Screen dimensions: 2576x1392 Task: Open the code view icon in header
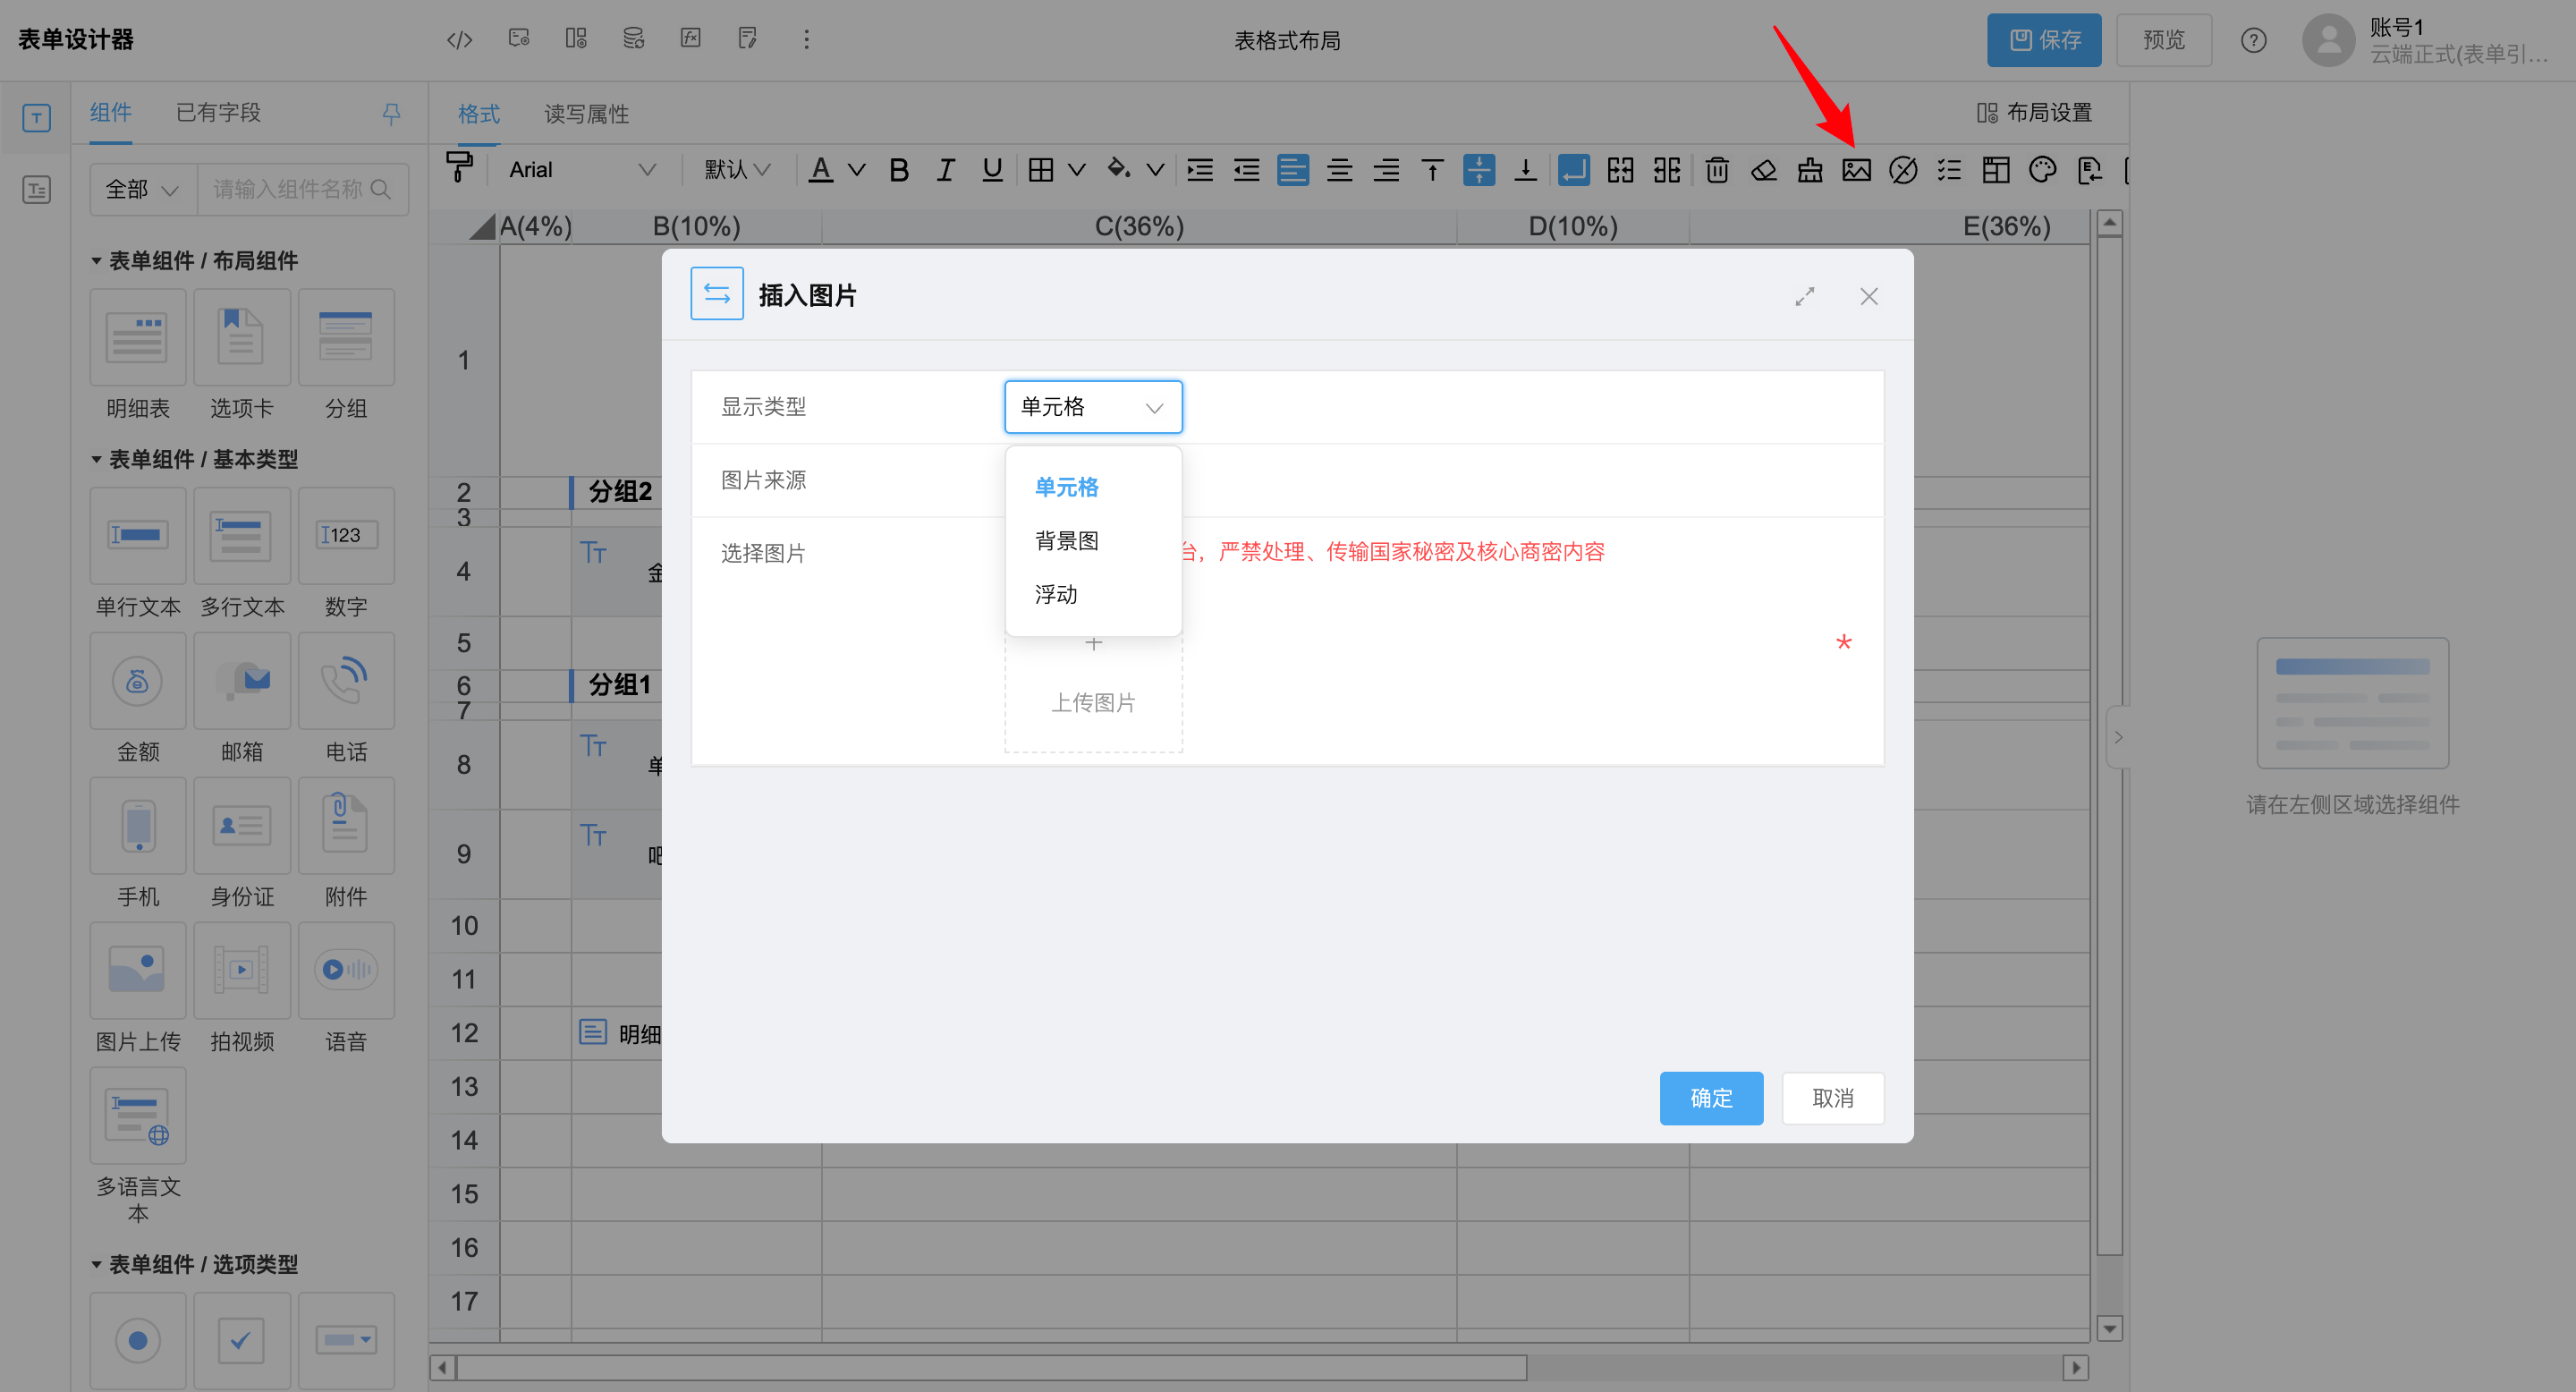point(459,40)
